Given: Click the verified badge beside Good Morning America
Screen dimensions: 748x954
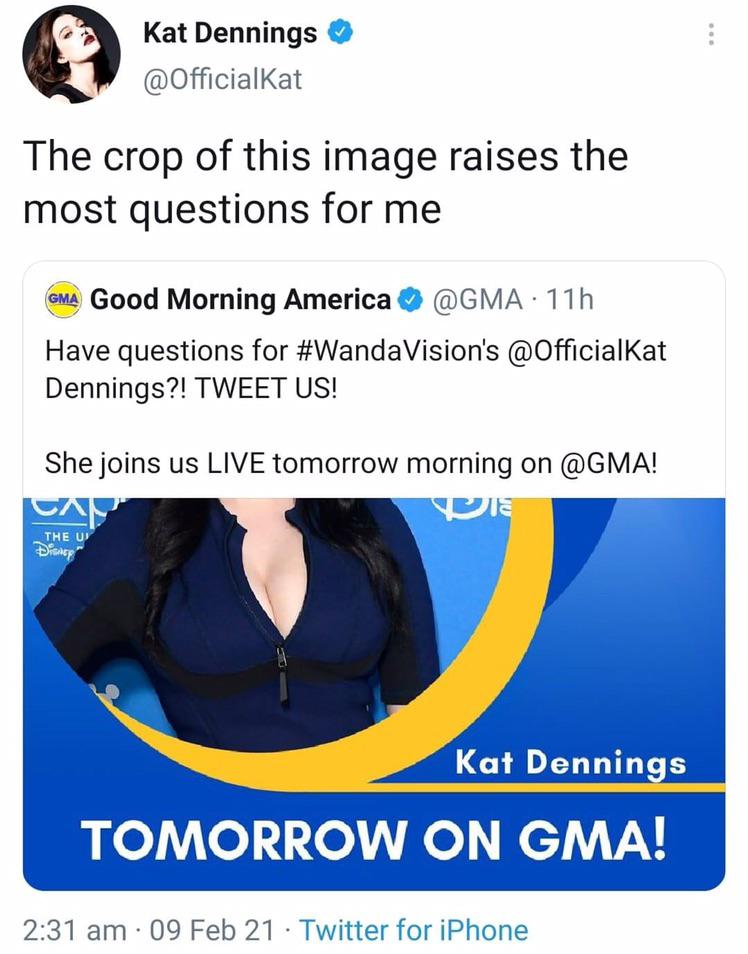Looking at the screenshot, I should point(408,298).
